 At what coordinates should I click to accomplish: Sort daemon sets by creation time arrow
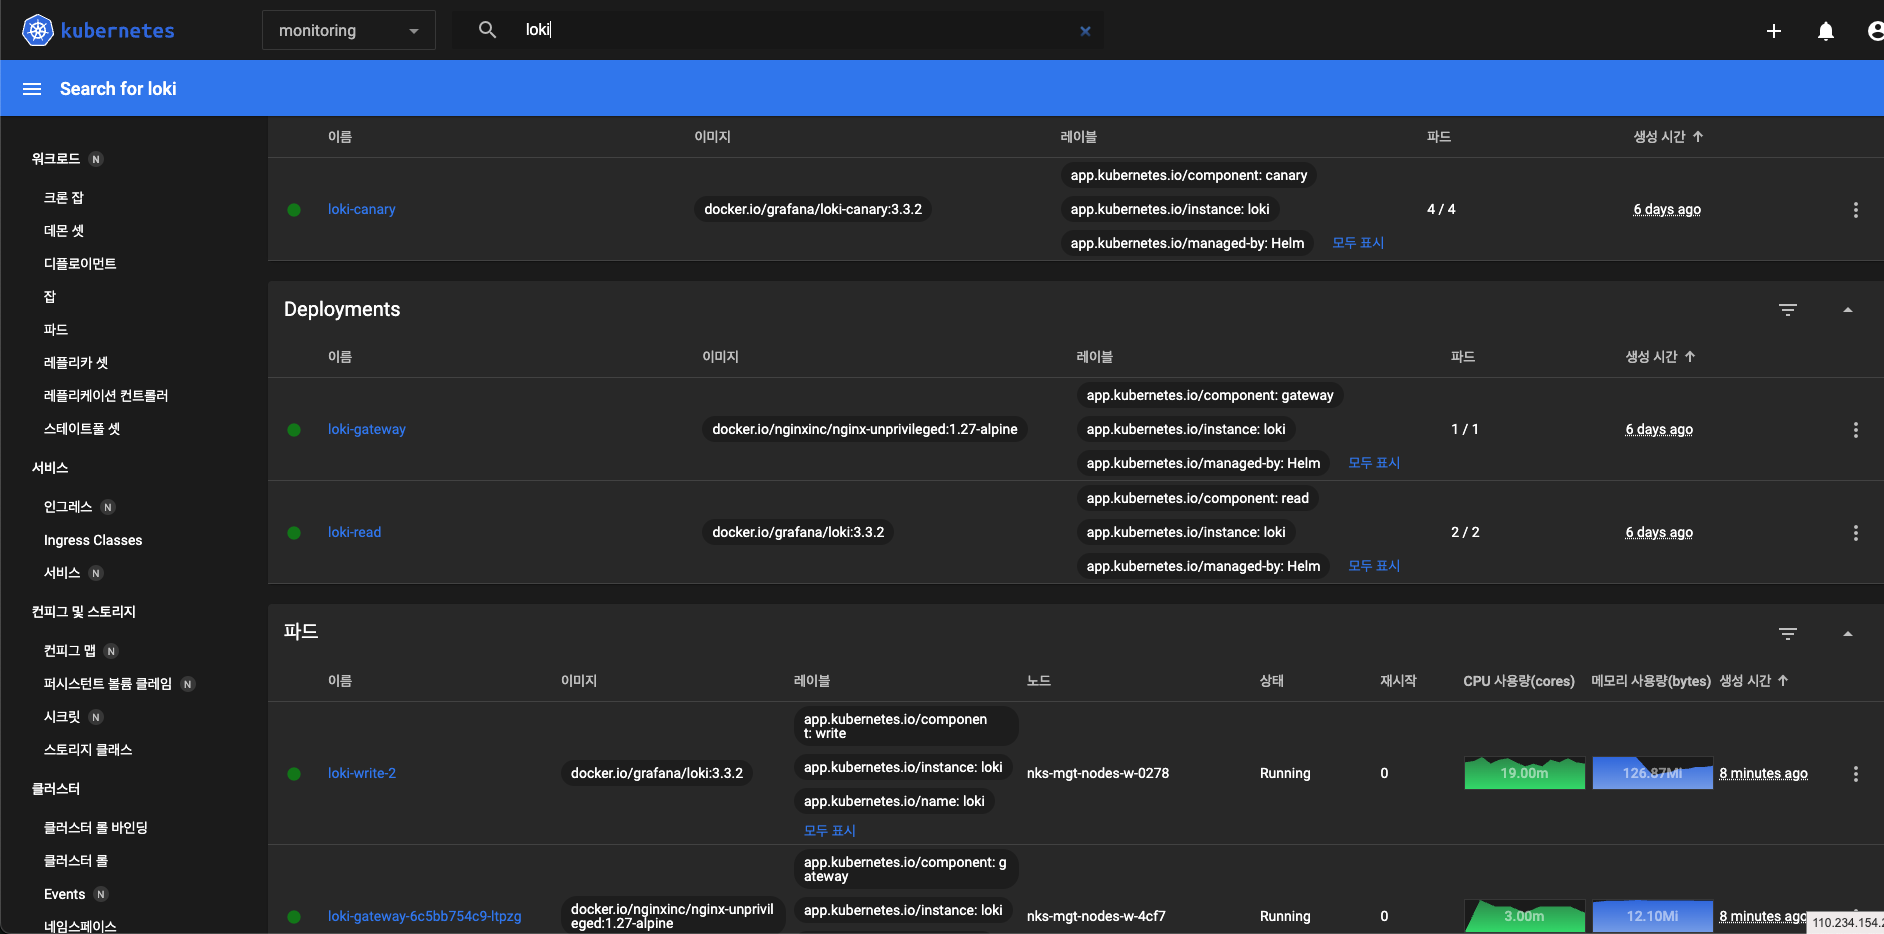coord(1698,136)
